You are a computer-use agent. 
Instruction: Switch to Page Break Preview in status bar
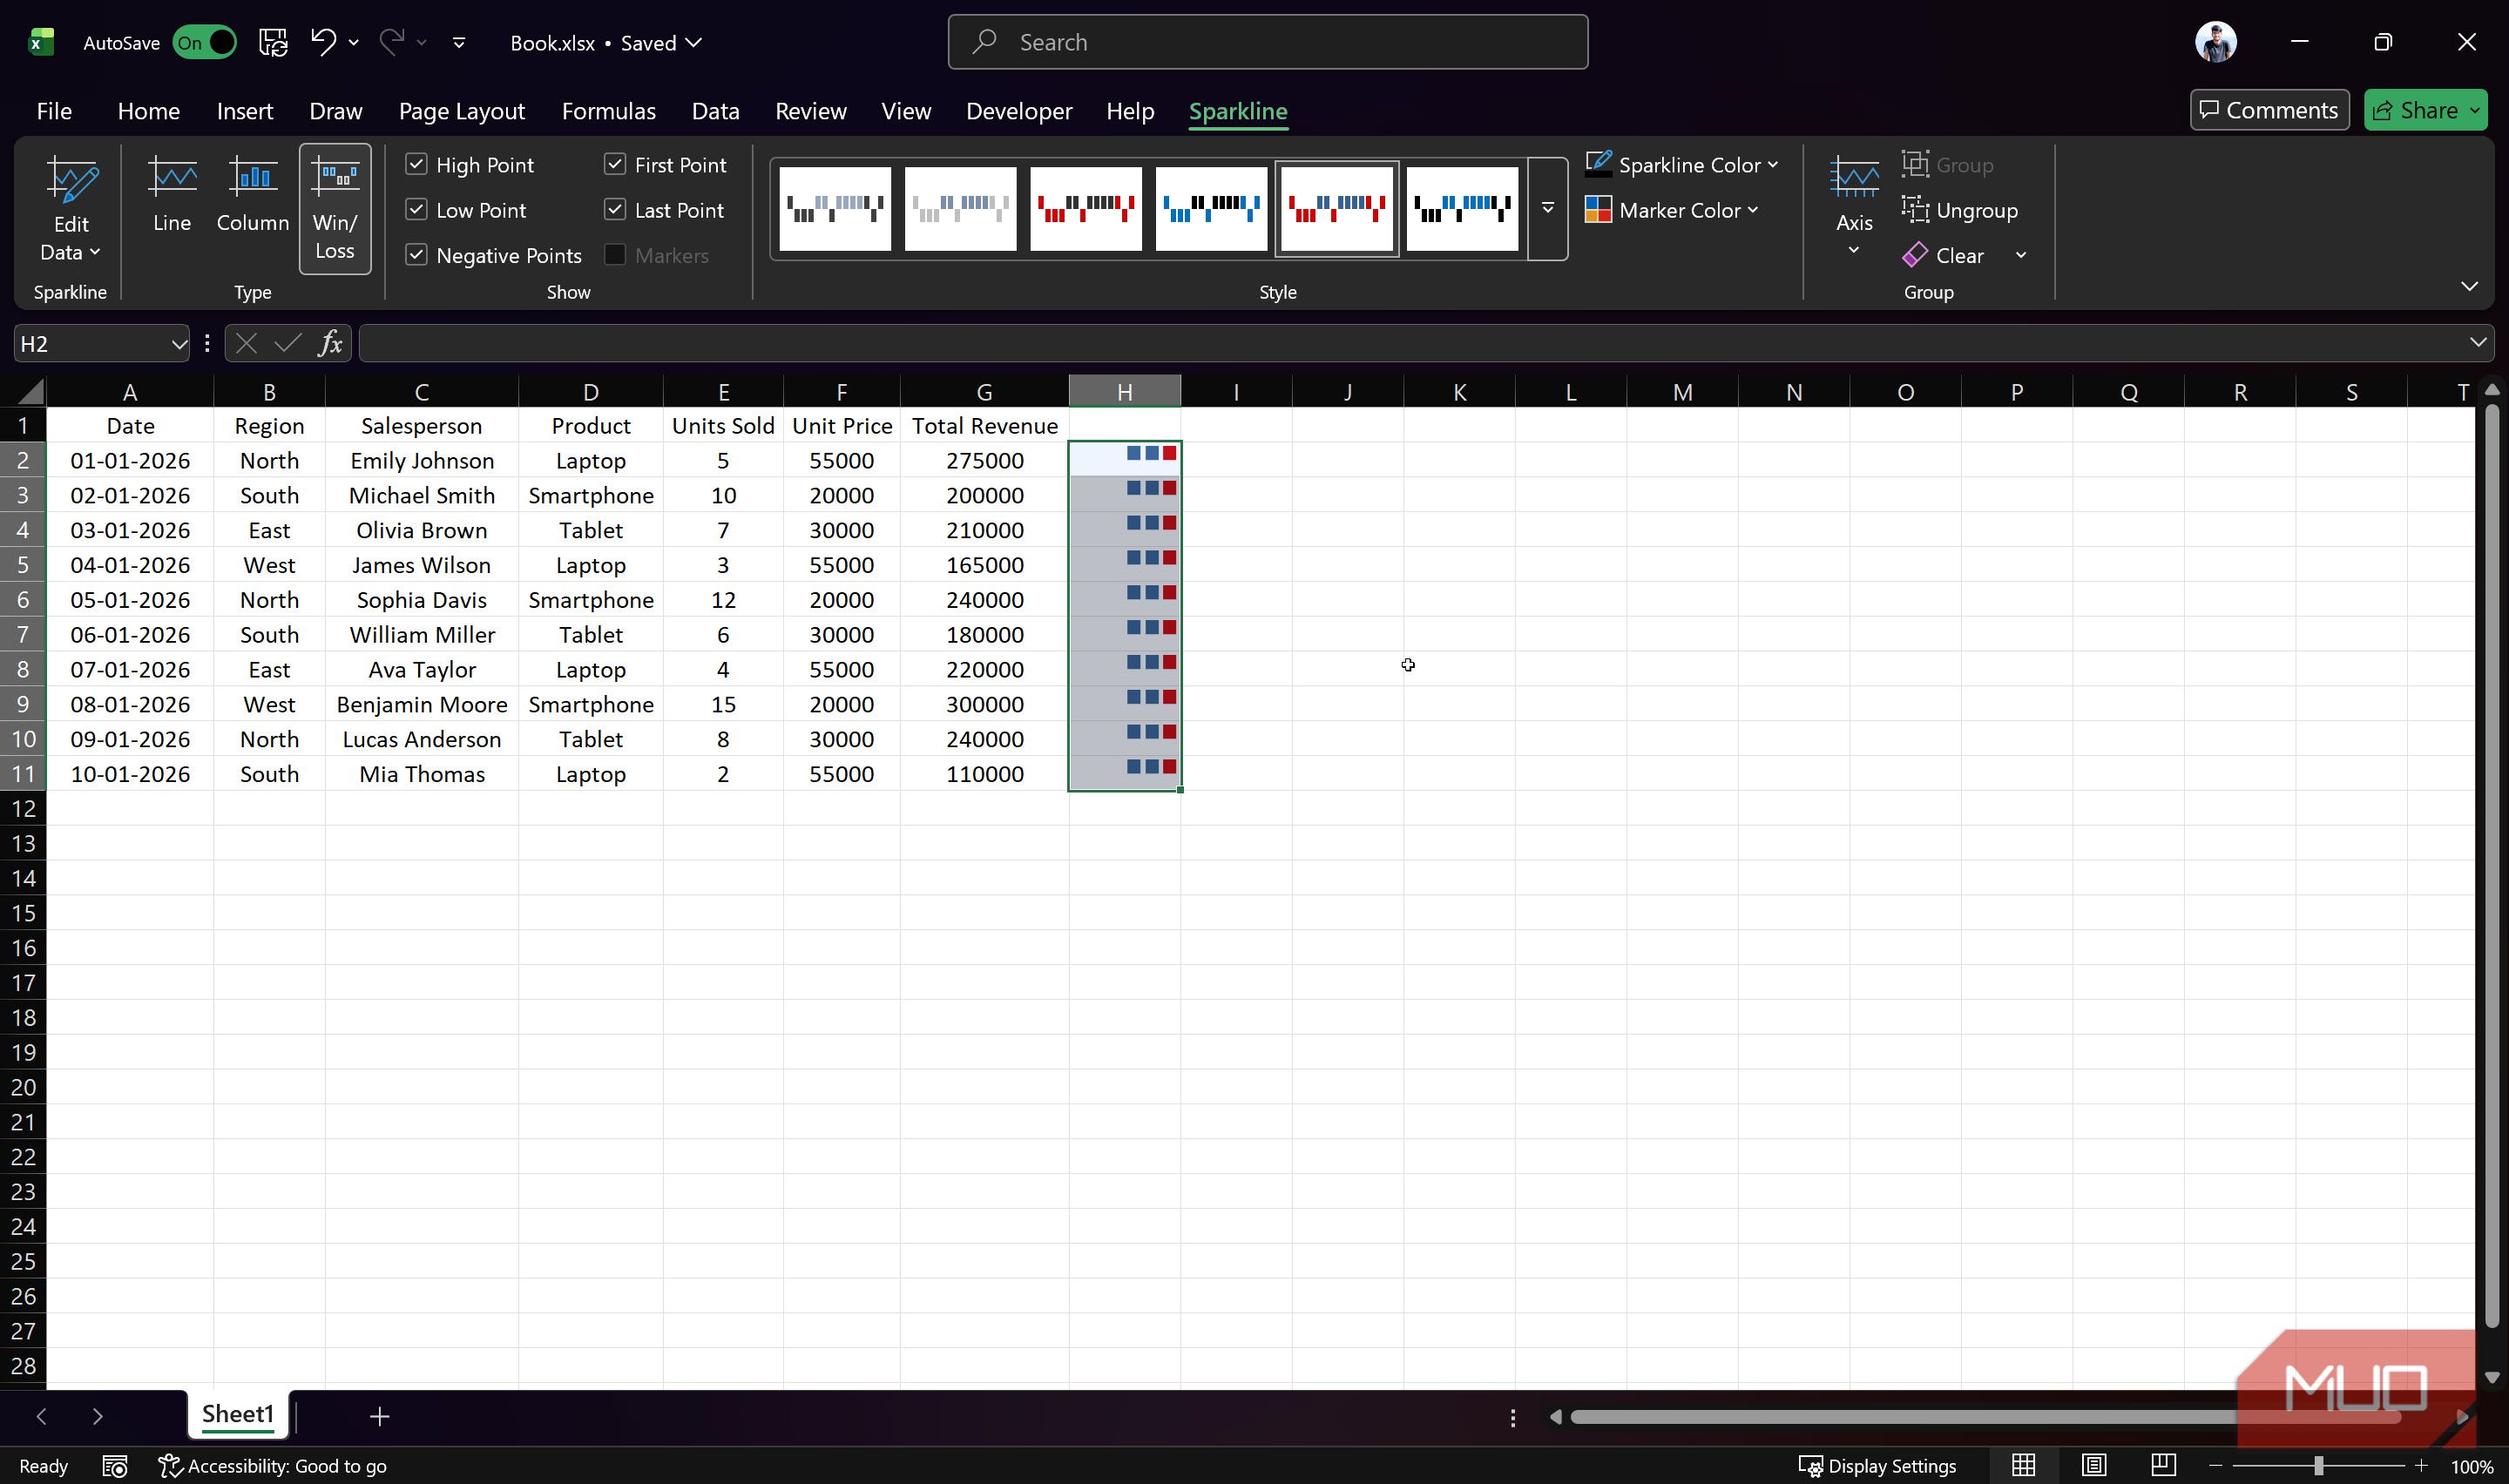click(x=2163, y=1466)
